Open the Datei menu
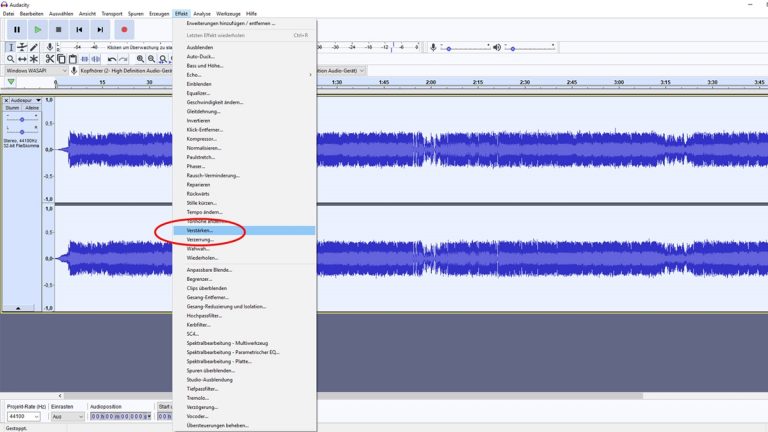 [x=8, y=14]
